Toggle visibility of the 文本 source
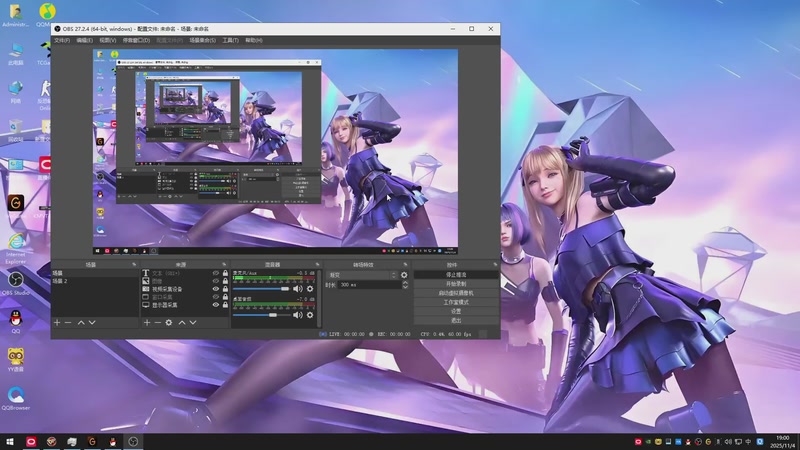Viewport: 800px width, 450px height. tap(216, 273)
